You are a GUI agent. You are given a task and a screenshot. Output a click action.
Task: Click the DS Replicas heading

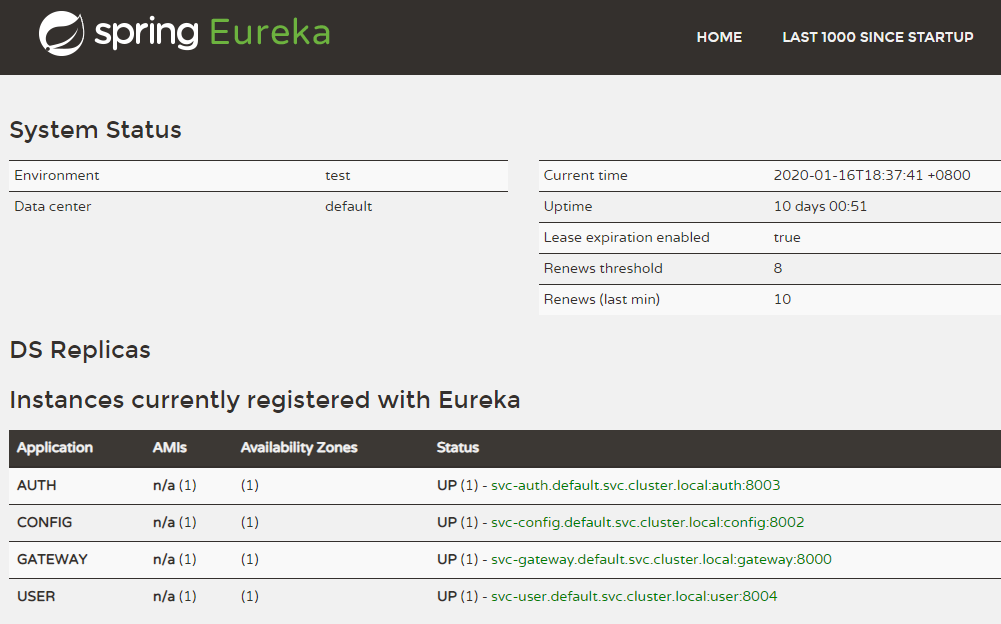coord(80,350)
